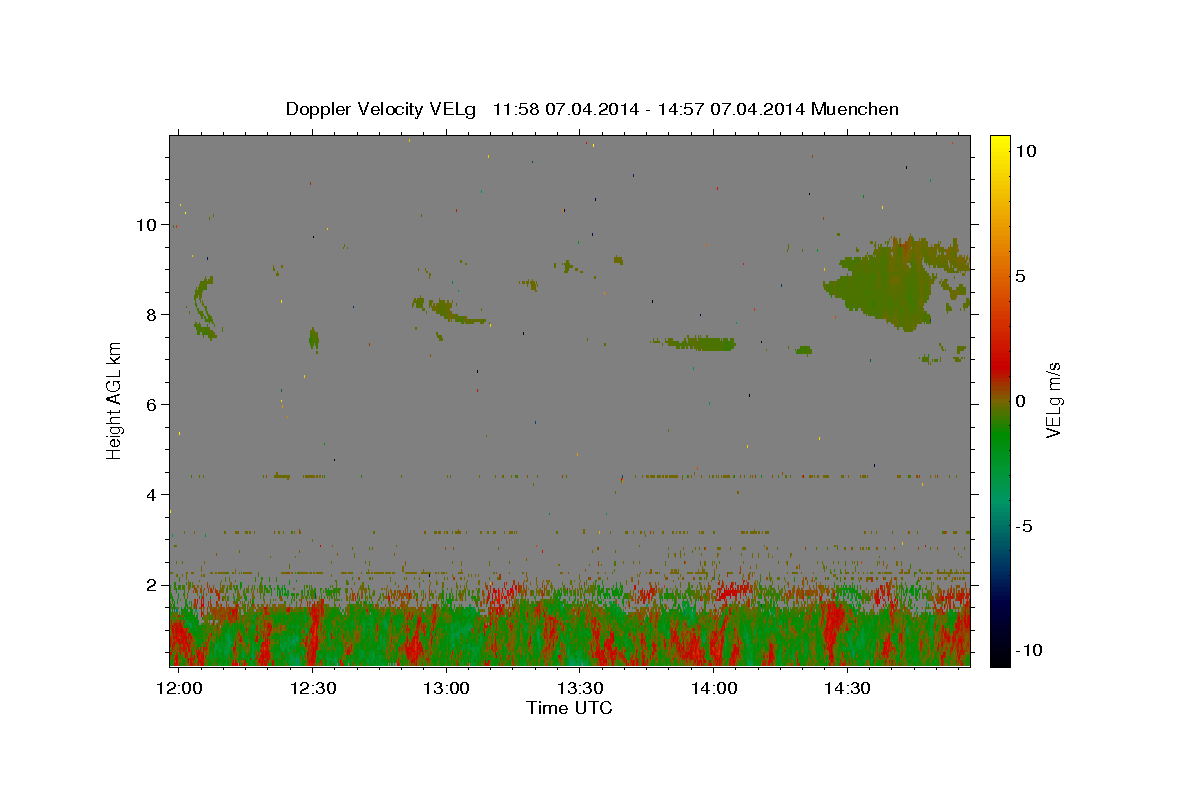
Task: Click the colorbar value 0 label
Action: pyautogui.click(x=1020, y=401)
